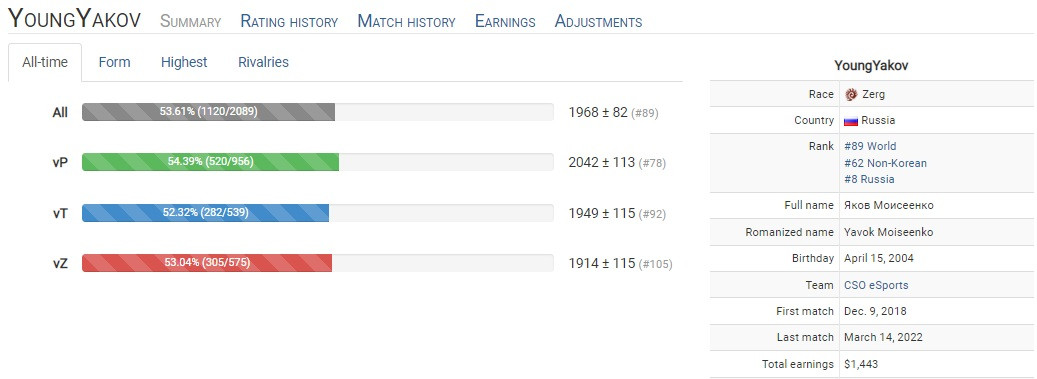Click the gray All win-rate bar
Image resolution: width=1037 pixels, height=379 pixels.
pos(208,112)
